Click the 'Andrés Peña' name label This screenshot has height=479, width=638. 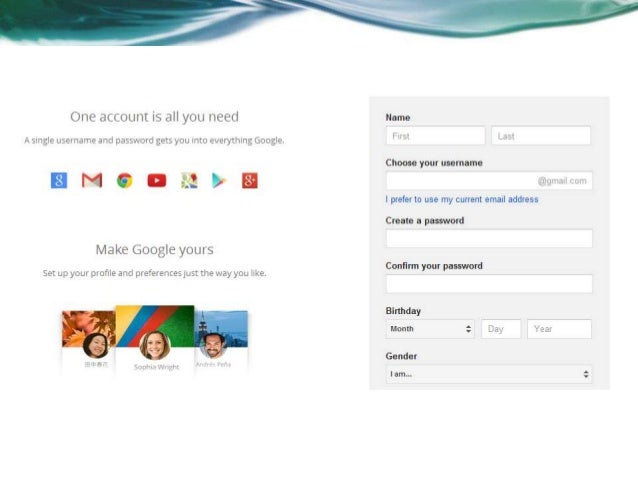[213, 364]
